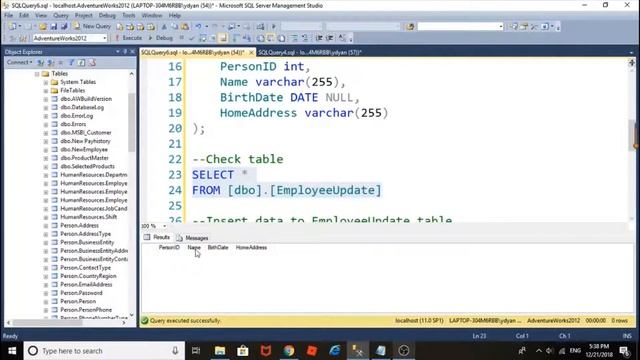This screenshot has height=360, width=640.
Task: Open the Query menu
Action: point(61,16)
